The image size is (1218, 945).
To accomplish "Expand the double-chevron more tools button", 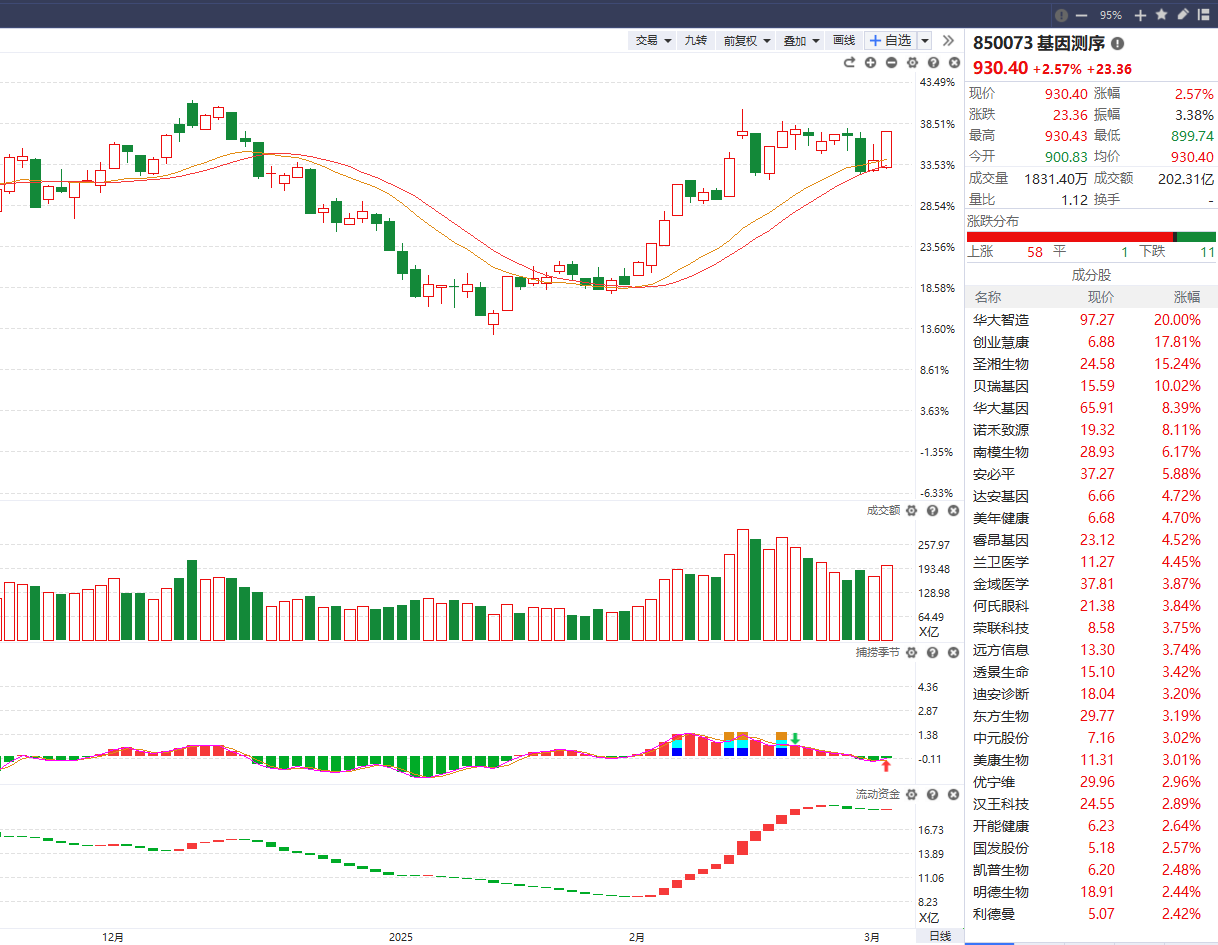I will pyautogui.click(x=948, y=40).
